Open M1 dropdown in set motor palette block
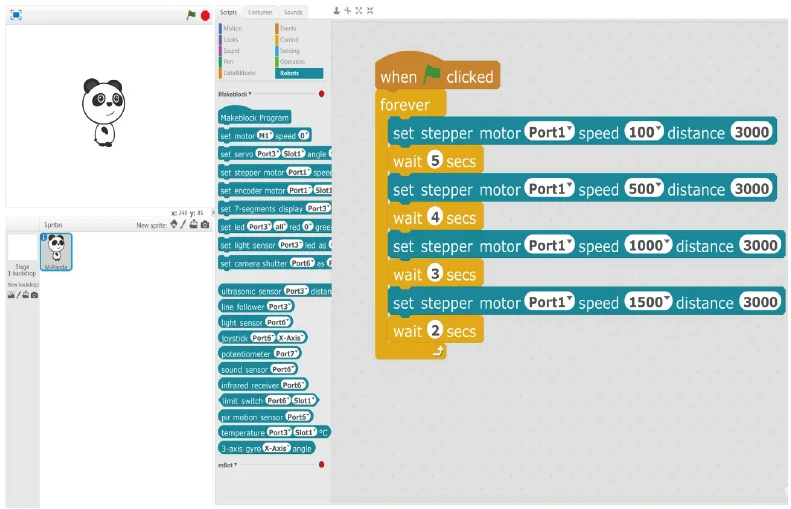The height and width of the screenshot is (509, 791). (265, 135)
